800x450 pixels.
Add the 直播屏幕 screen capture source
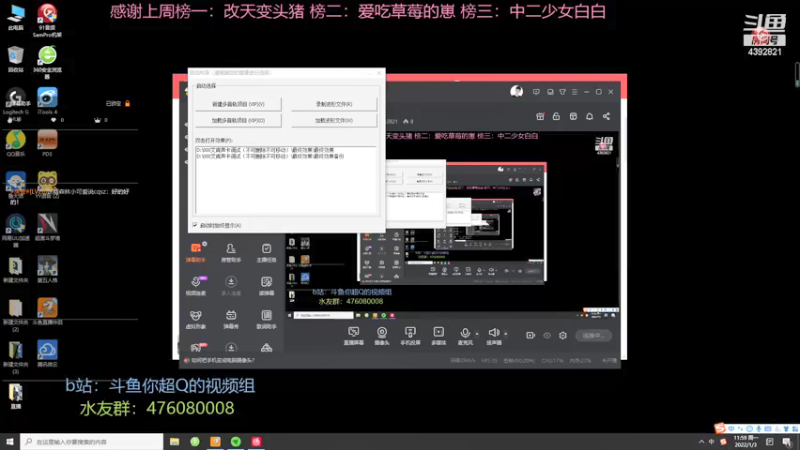[354, 336]
